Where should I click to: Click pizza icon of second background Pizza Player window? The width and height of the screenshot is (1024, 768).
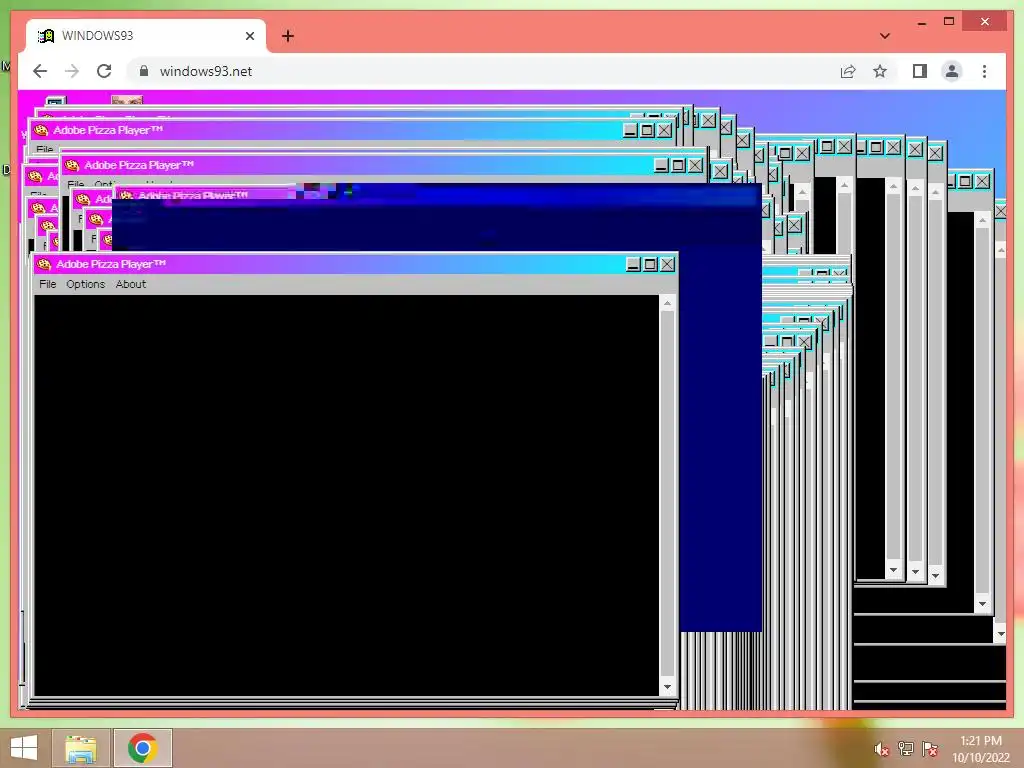pyautogui.click(x=72, y=165)
